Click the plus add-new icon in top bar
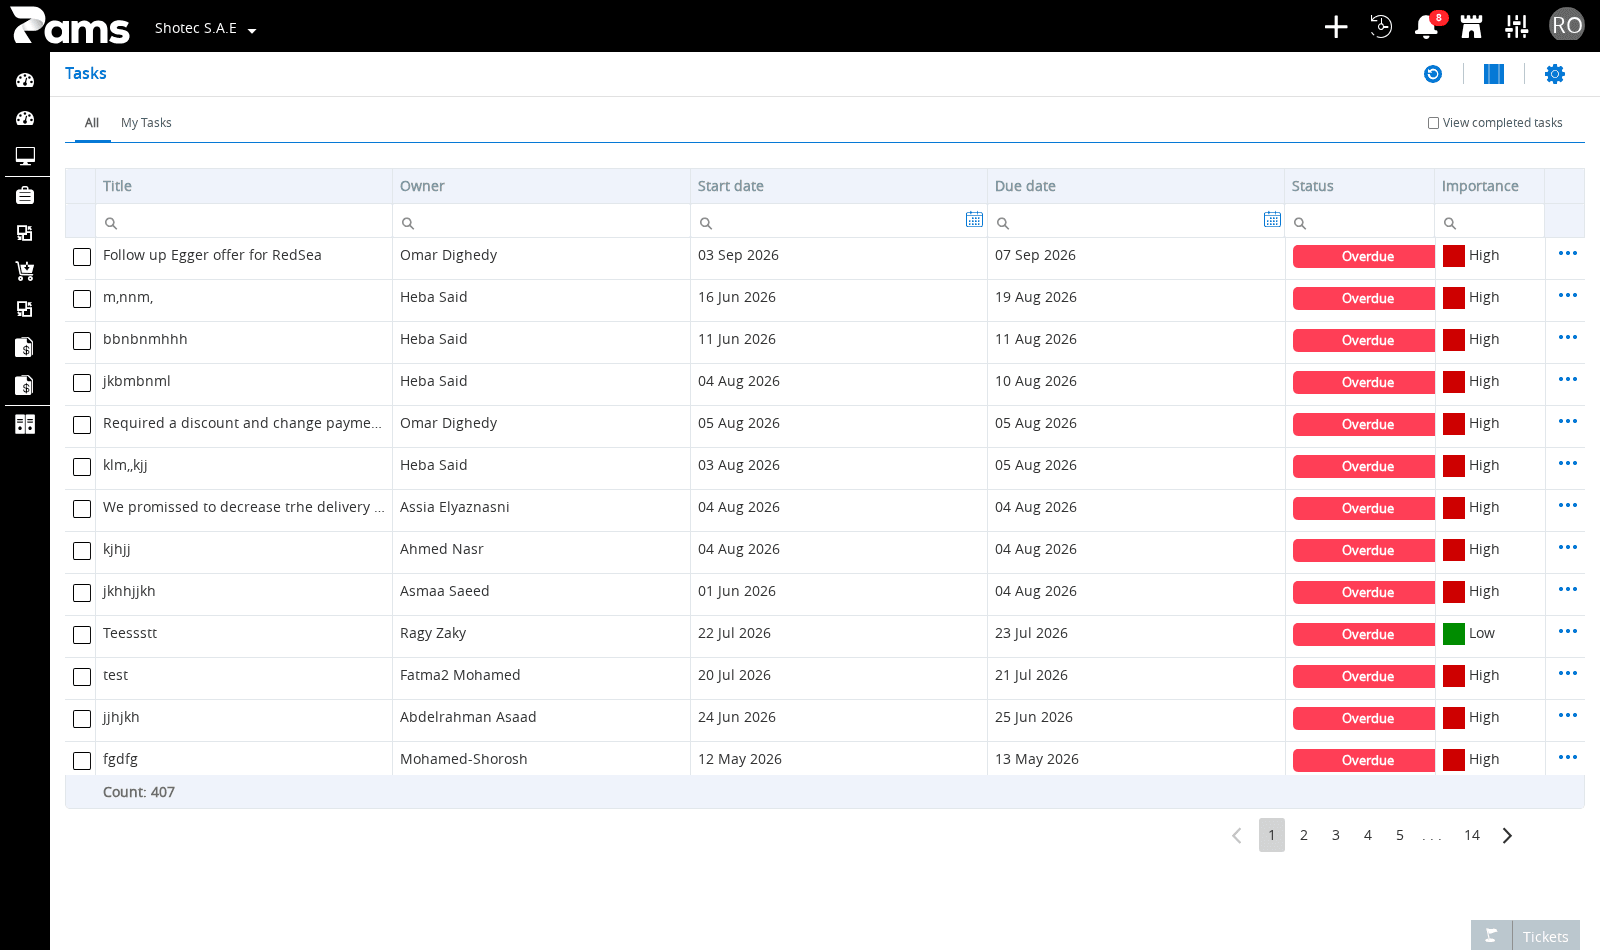This screenshot has height=950, width=1600. click(x=1336, y=27)
